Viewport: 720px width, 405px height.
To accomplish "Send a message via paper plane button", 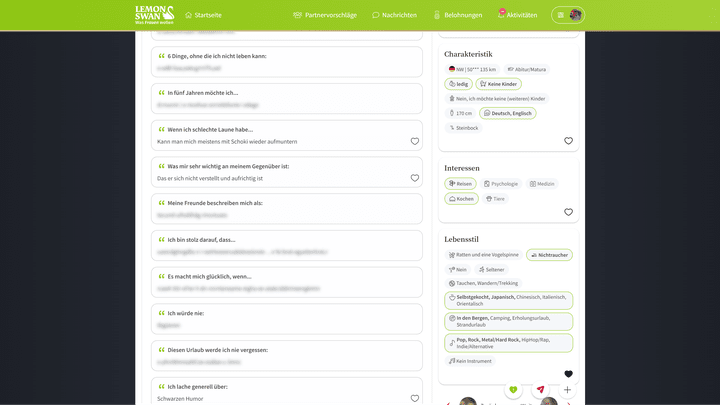I will [x=540, y=390].
